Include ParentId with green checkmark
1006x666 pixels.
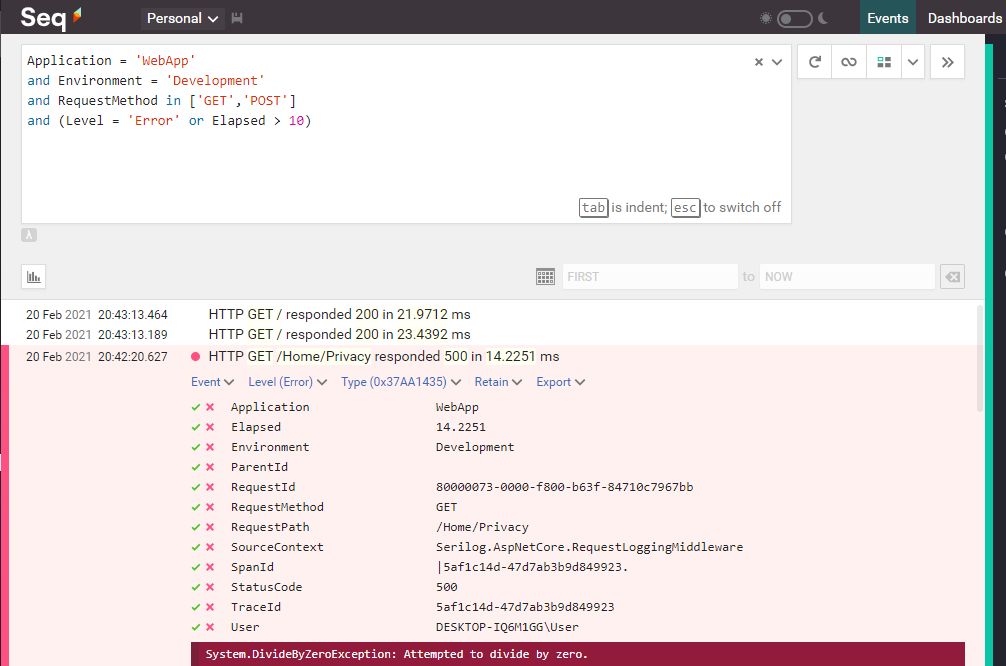tap(196, 467)
